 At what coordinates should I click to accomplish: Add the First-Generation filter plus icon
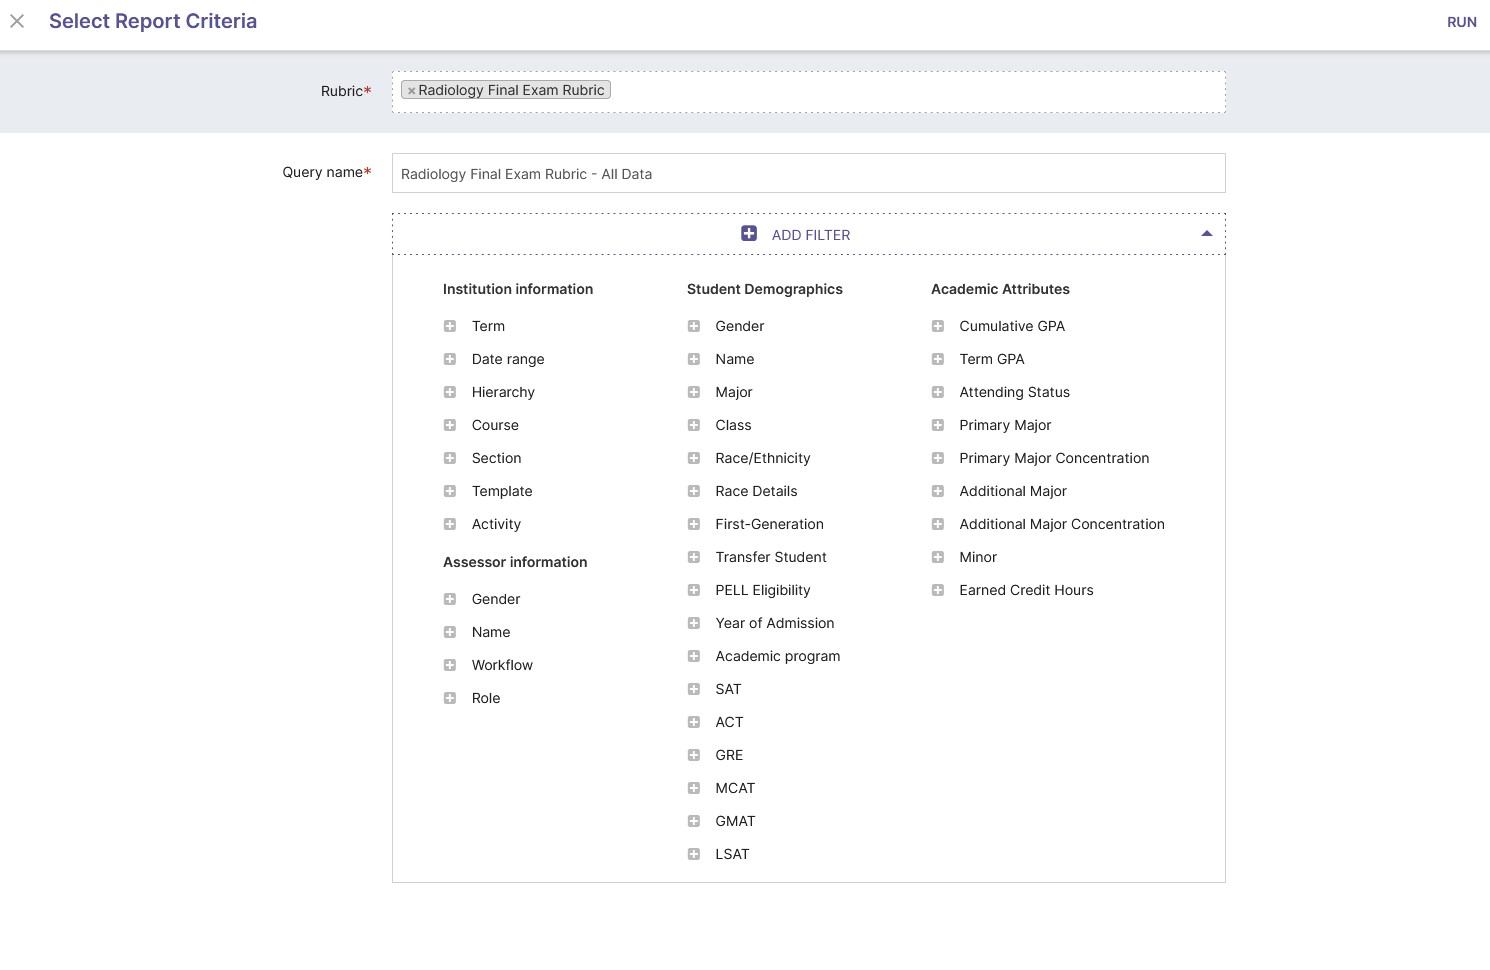coord(694,524)
